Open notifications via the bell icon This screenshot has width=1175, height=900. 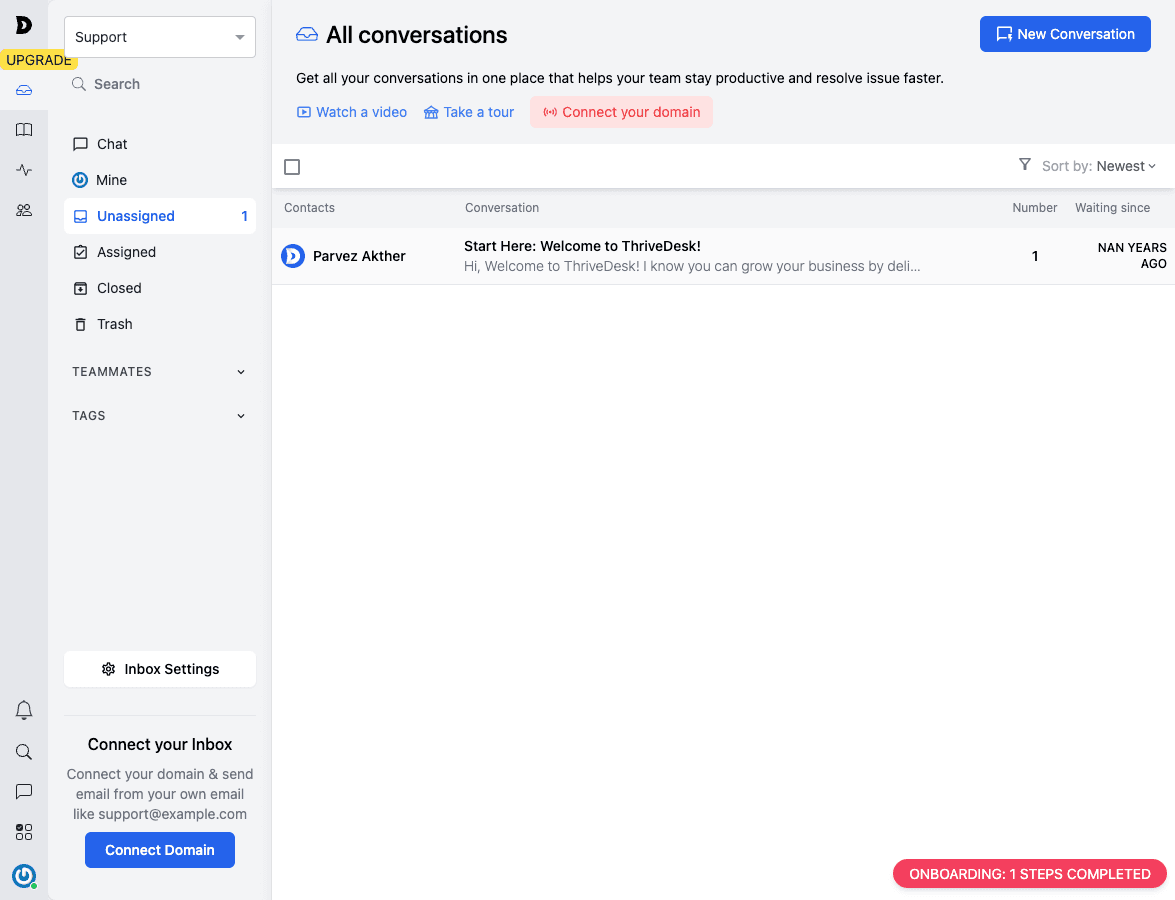click(24, 710)
